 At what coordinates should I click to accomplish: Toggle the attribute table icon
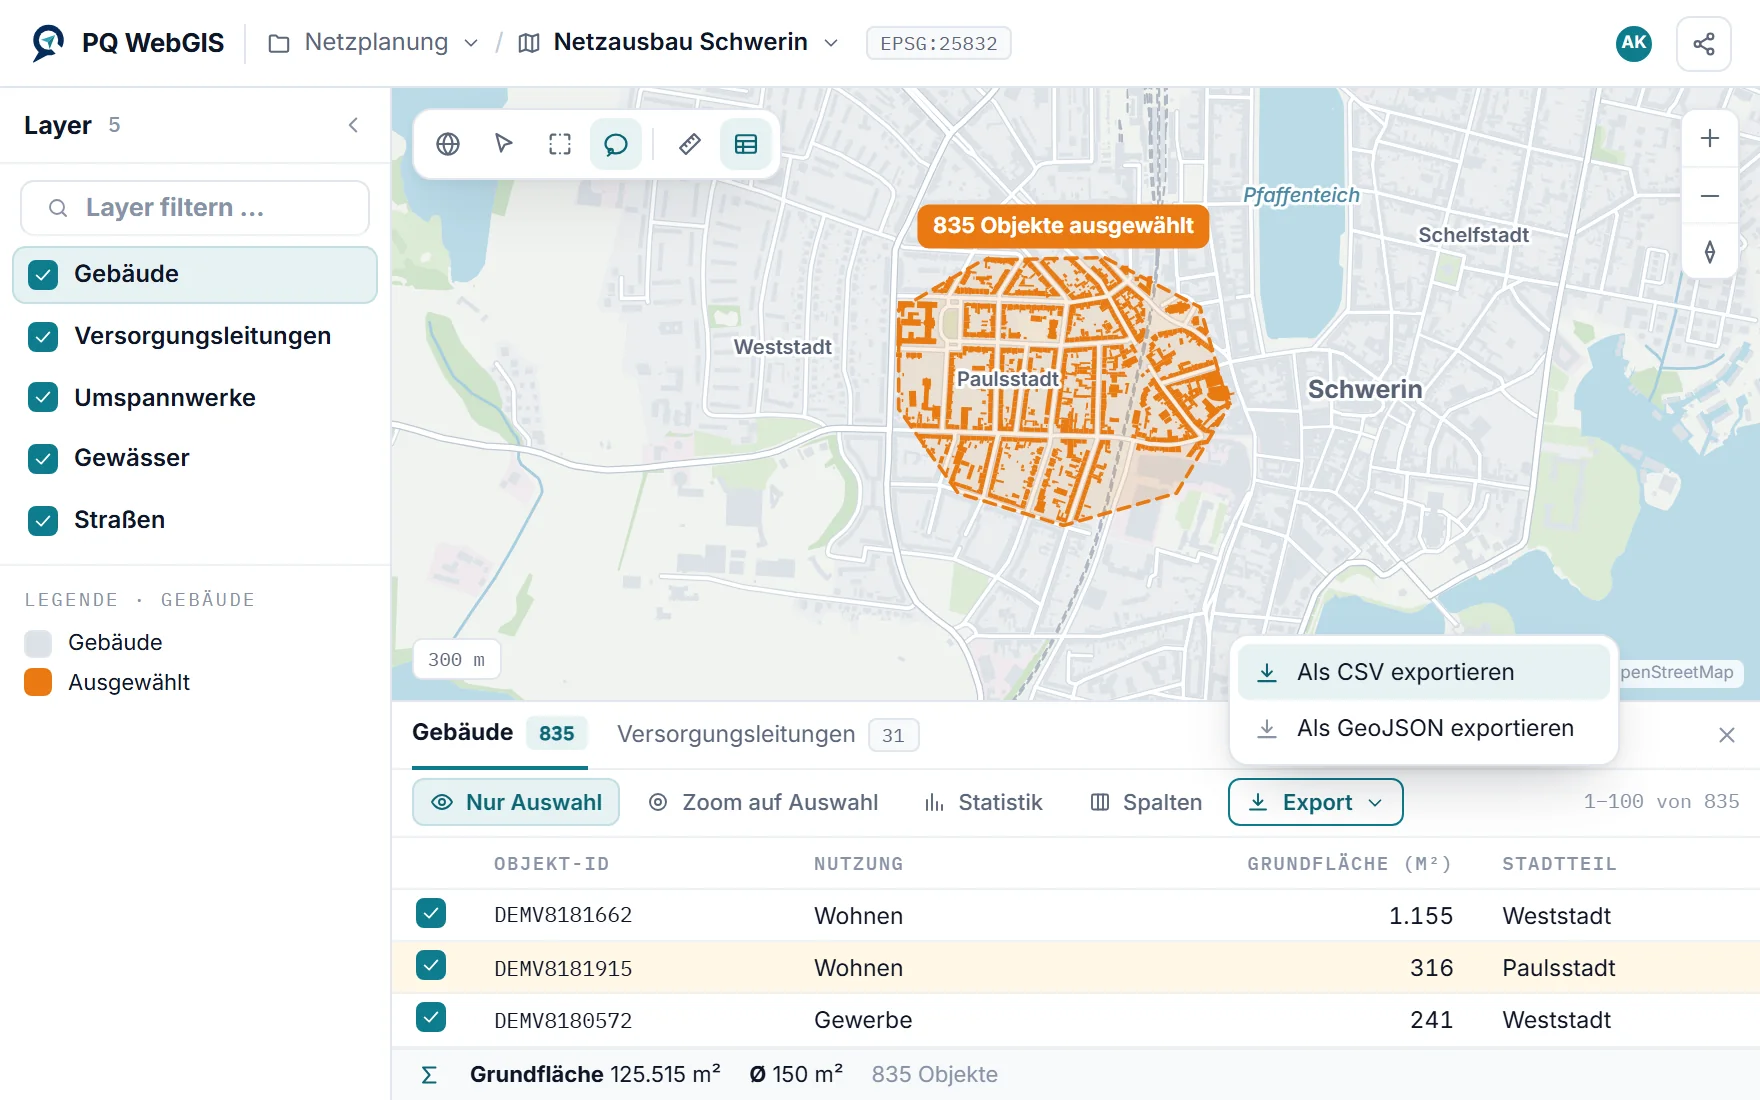tap(746, 144)
